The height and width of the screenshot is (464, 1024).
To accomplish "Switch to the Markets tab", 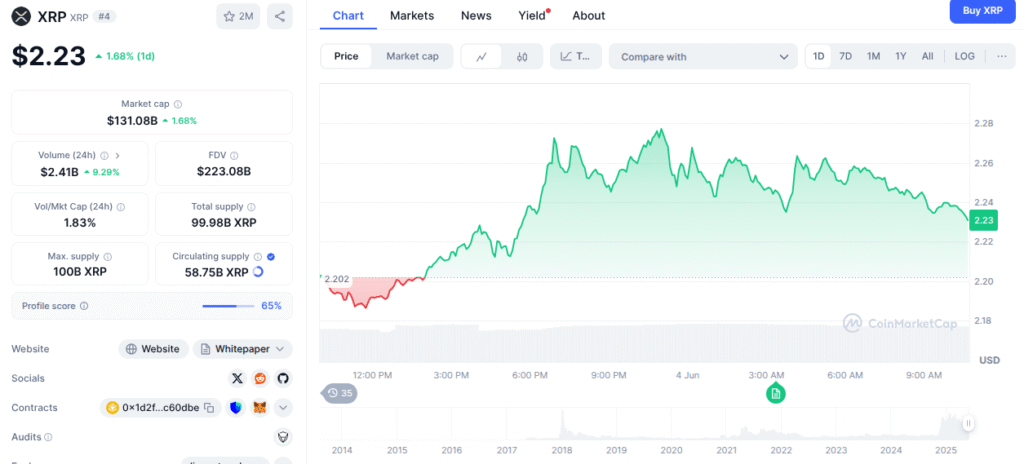I will [412, 16].
